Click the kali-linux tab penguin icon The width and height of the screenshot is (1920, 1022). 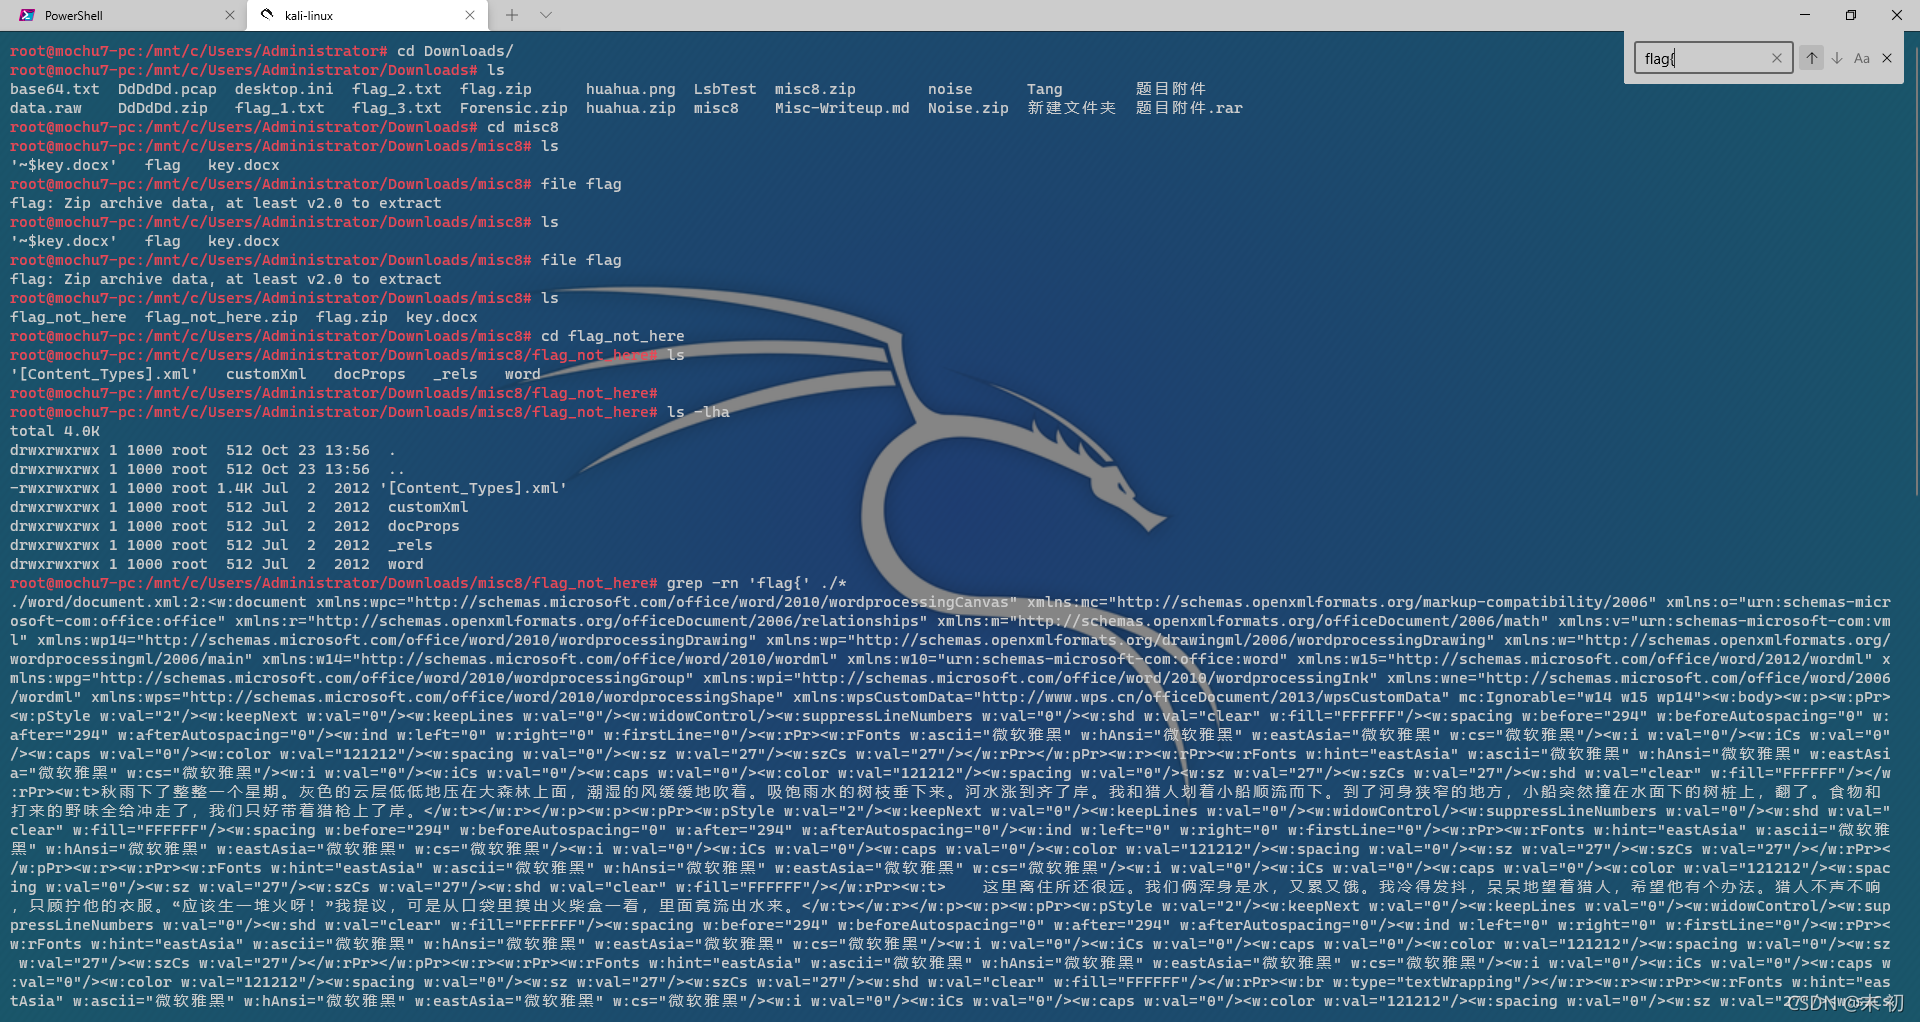click(267, 15)
